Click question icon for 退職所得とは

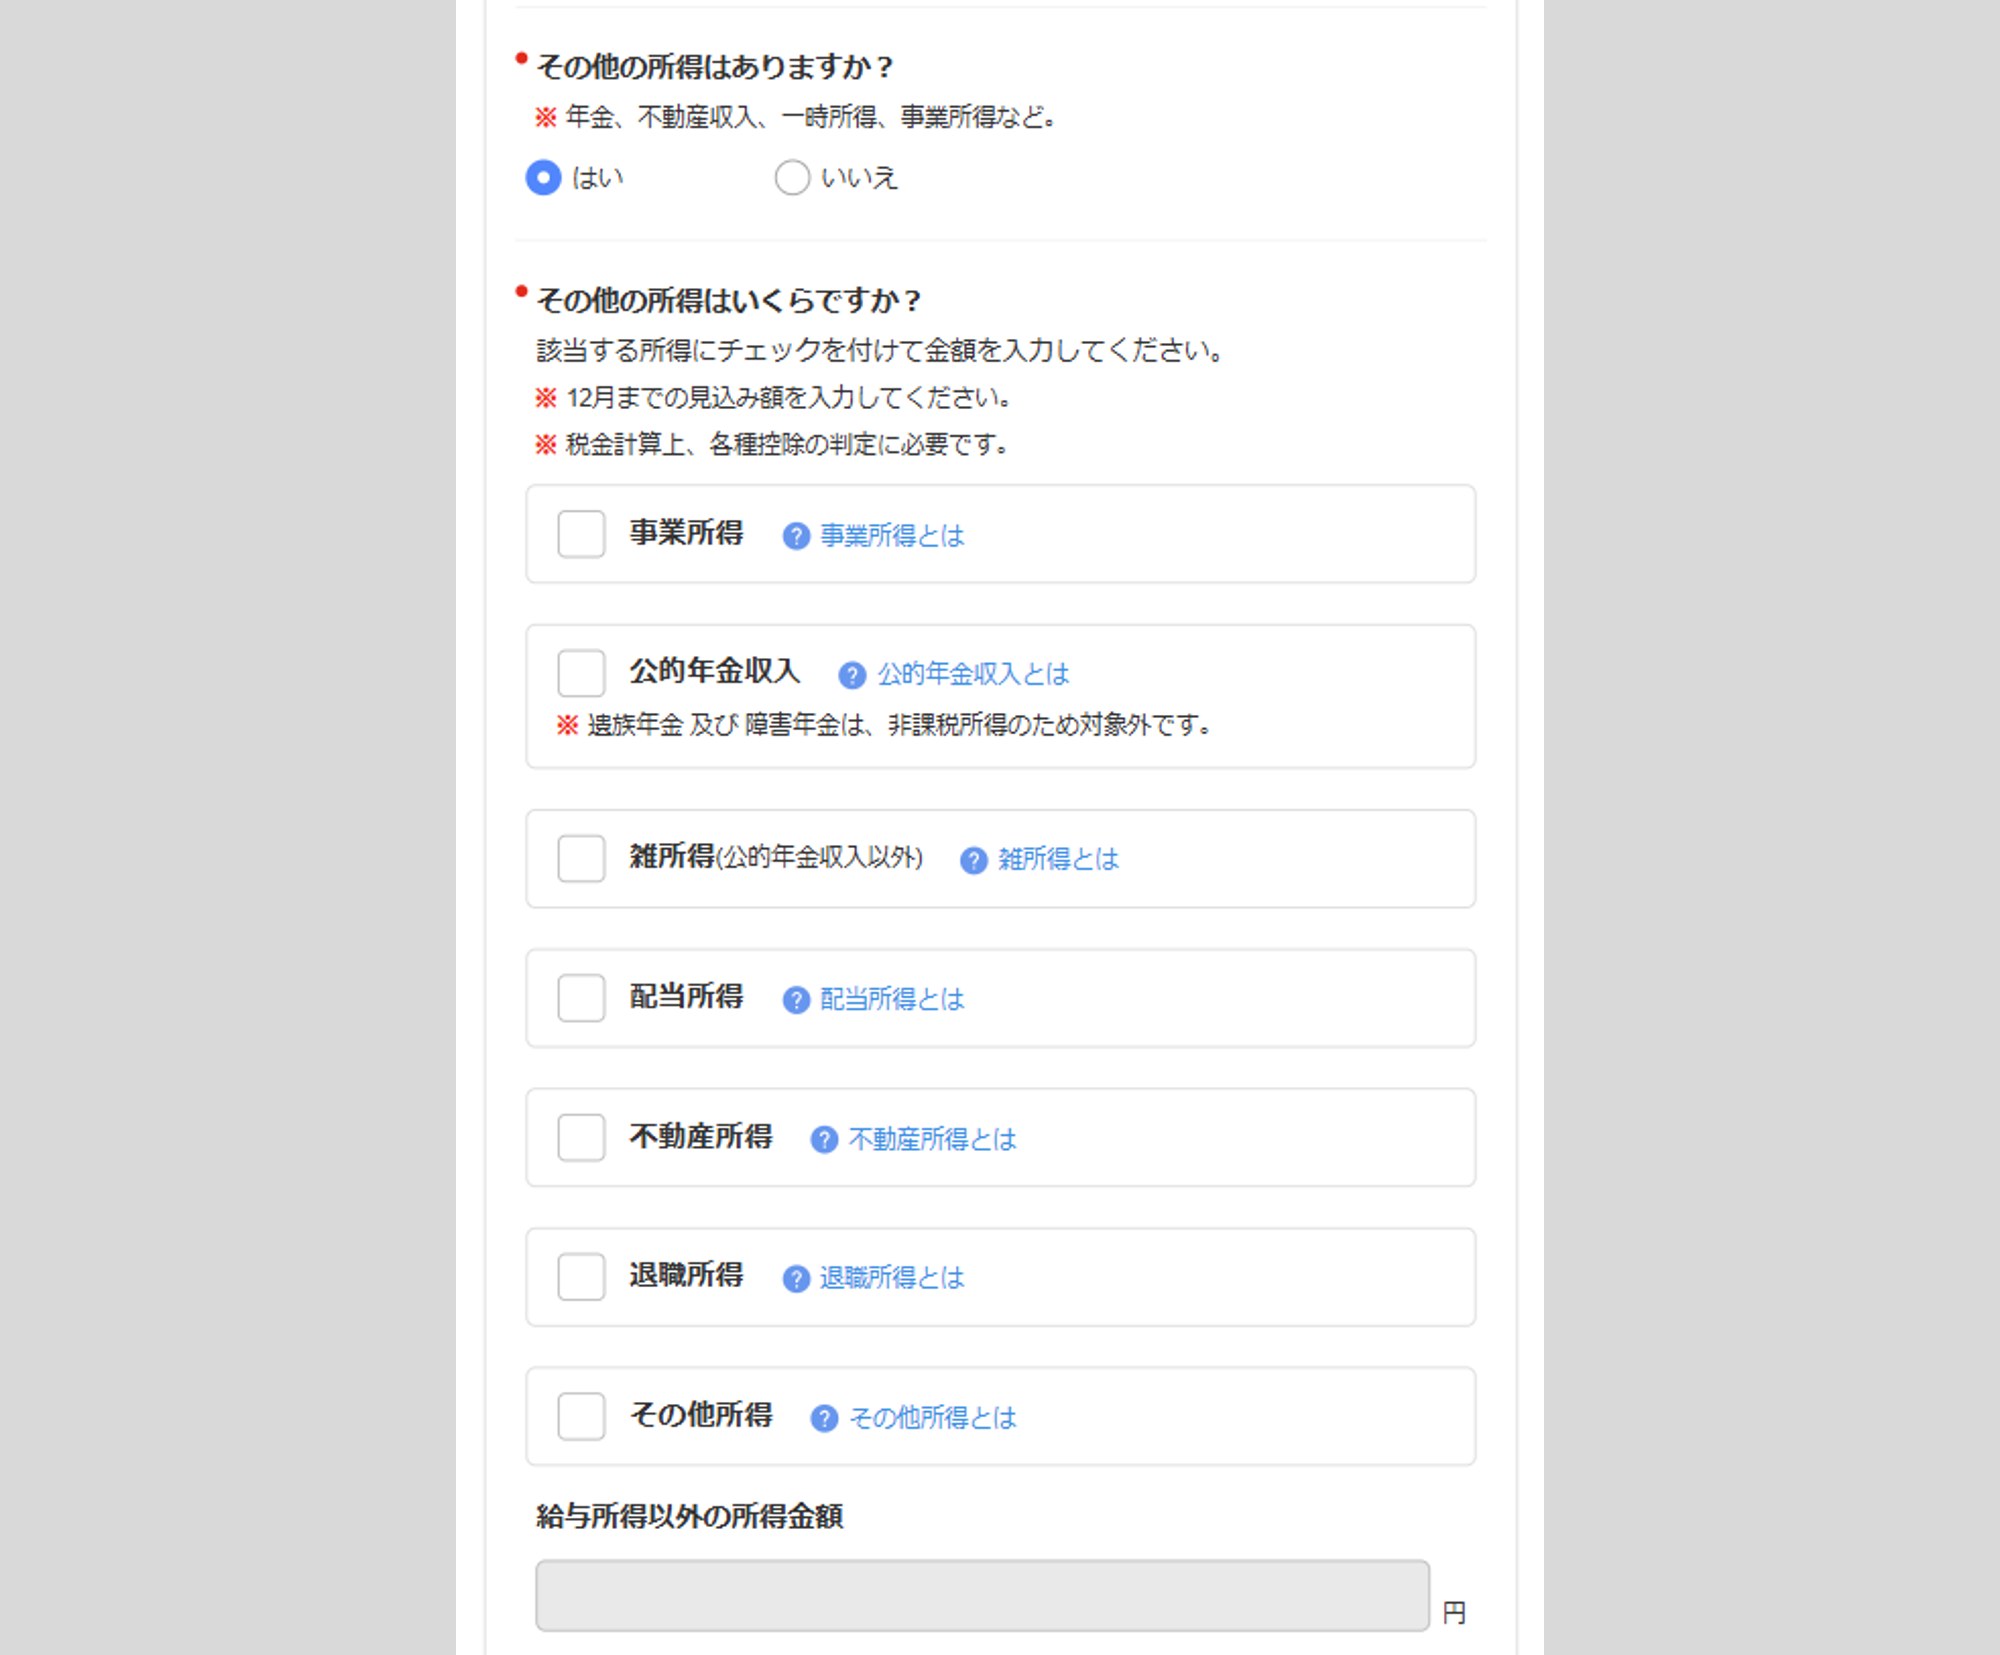(x=796, y=1279)
